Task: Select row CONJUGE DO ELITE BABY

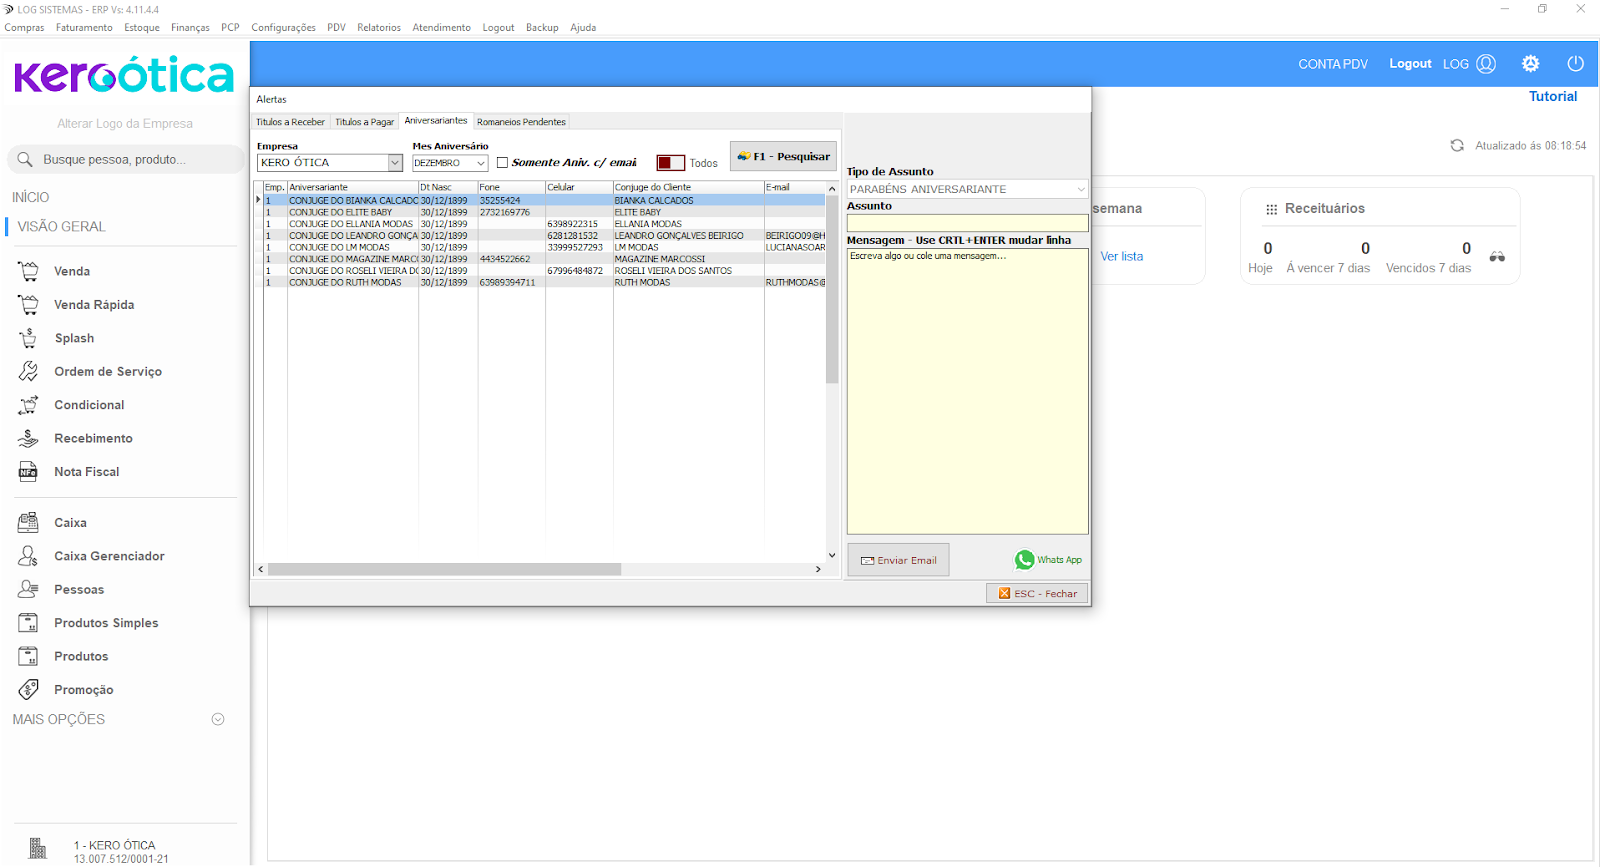Action: tap(545, 212)
